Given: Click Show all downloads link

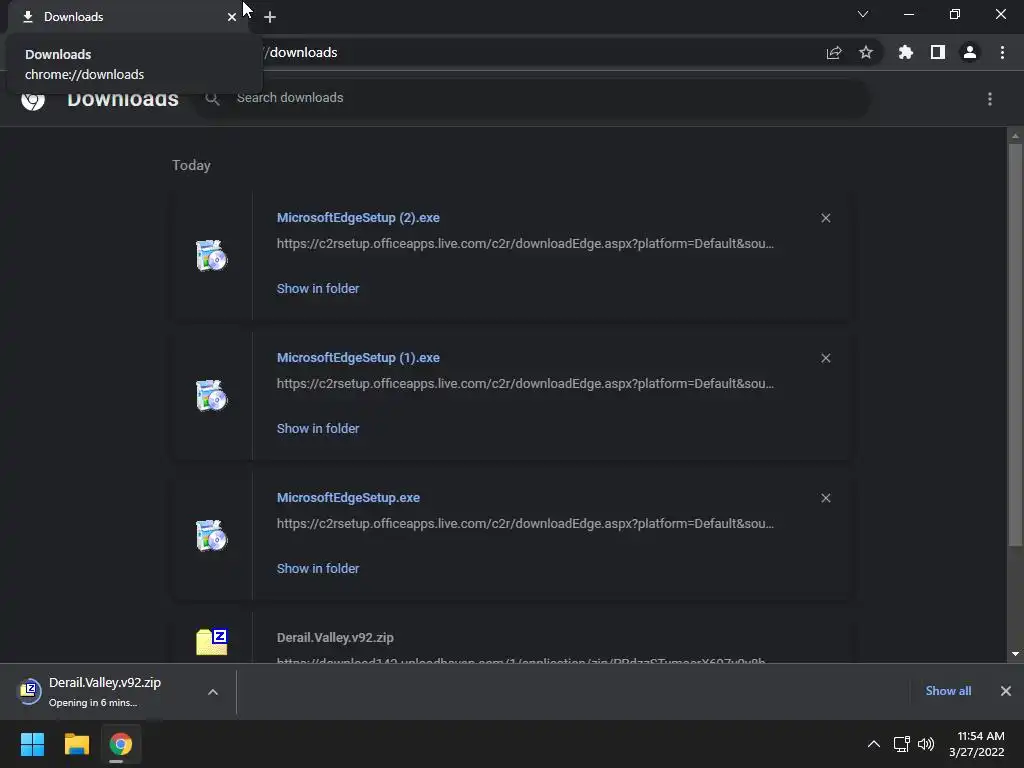Looking at the screenshot, I should coord(948,691).
